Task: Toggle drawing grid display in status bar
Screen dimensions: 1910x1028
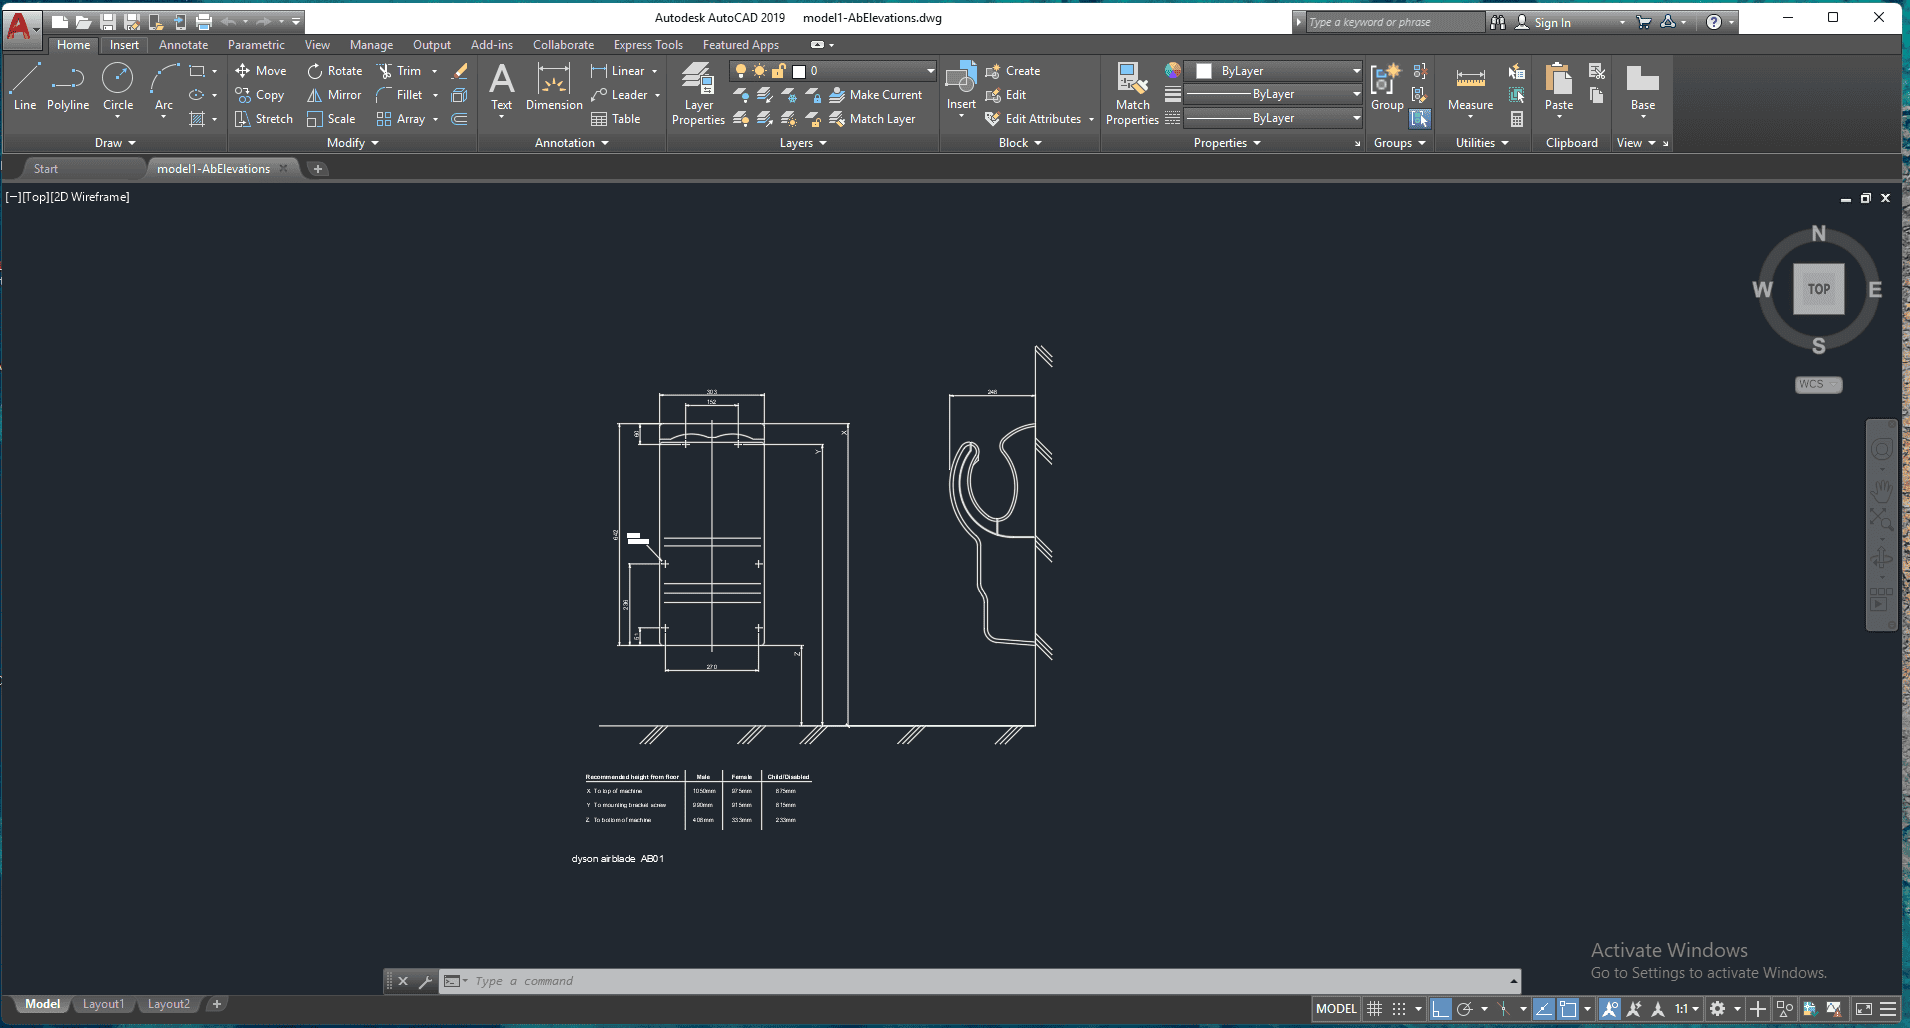Action: click(x=1375, y=1009)
